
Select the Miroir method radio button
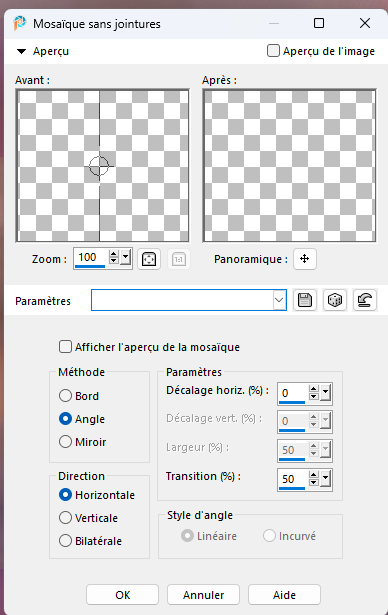coord(65,442)
